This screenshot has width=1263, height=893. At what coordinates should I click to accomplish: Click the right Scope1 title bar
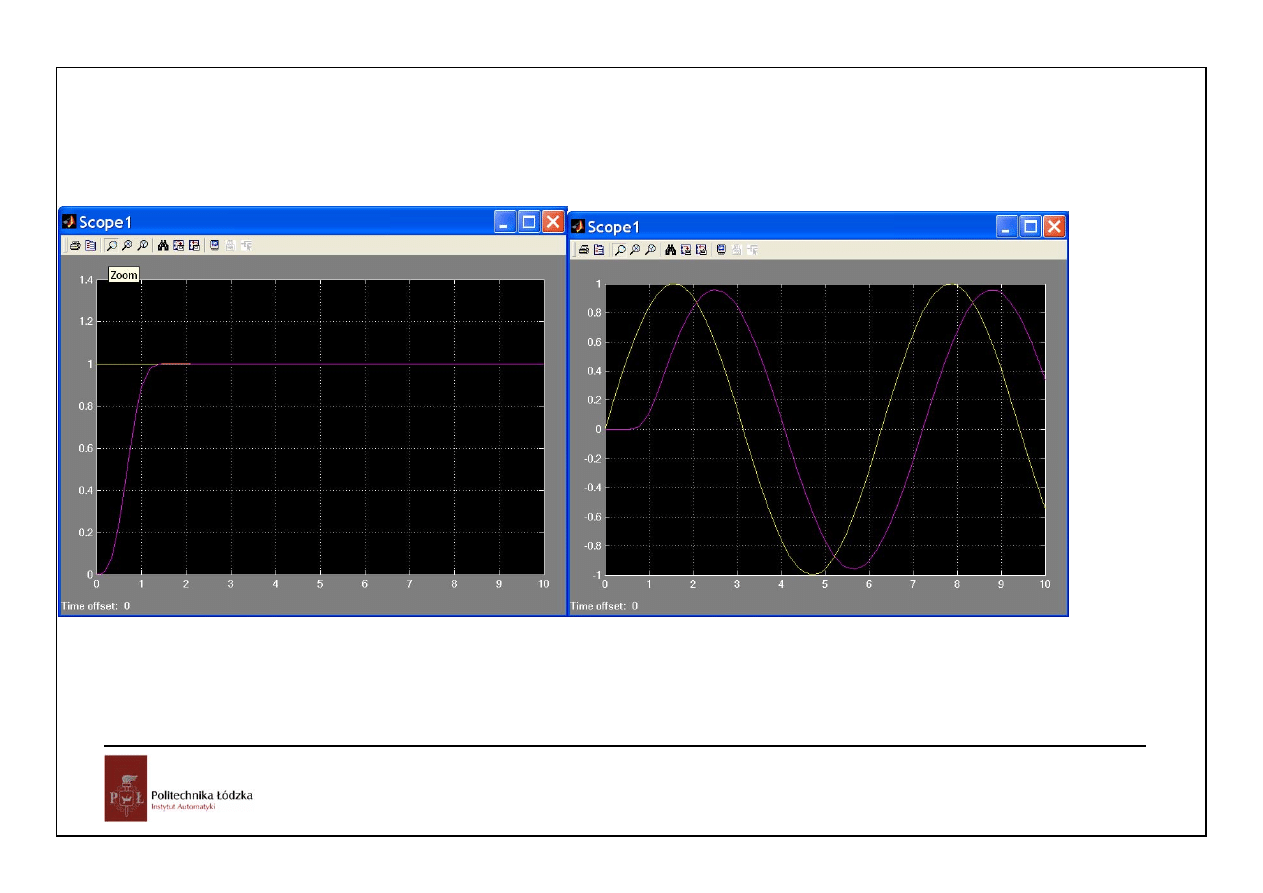pyautogui.click(x=800, y=227)
